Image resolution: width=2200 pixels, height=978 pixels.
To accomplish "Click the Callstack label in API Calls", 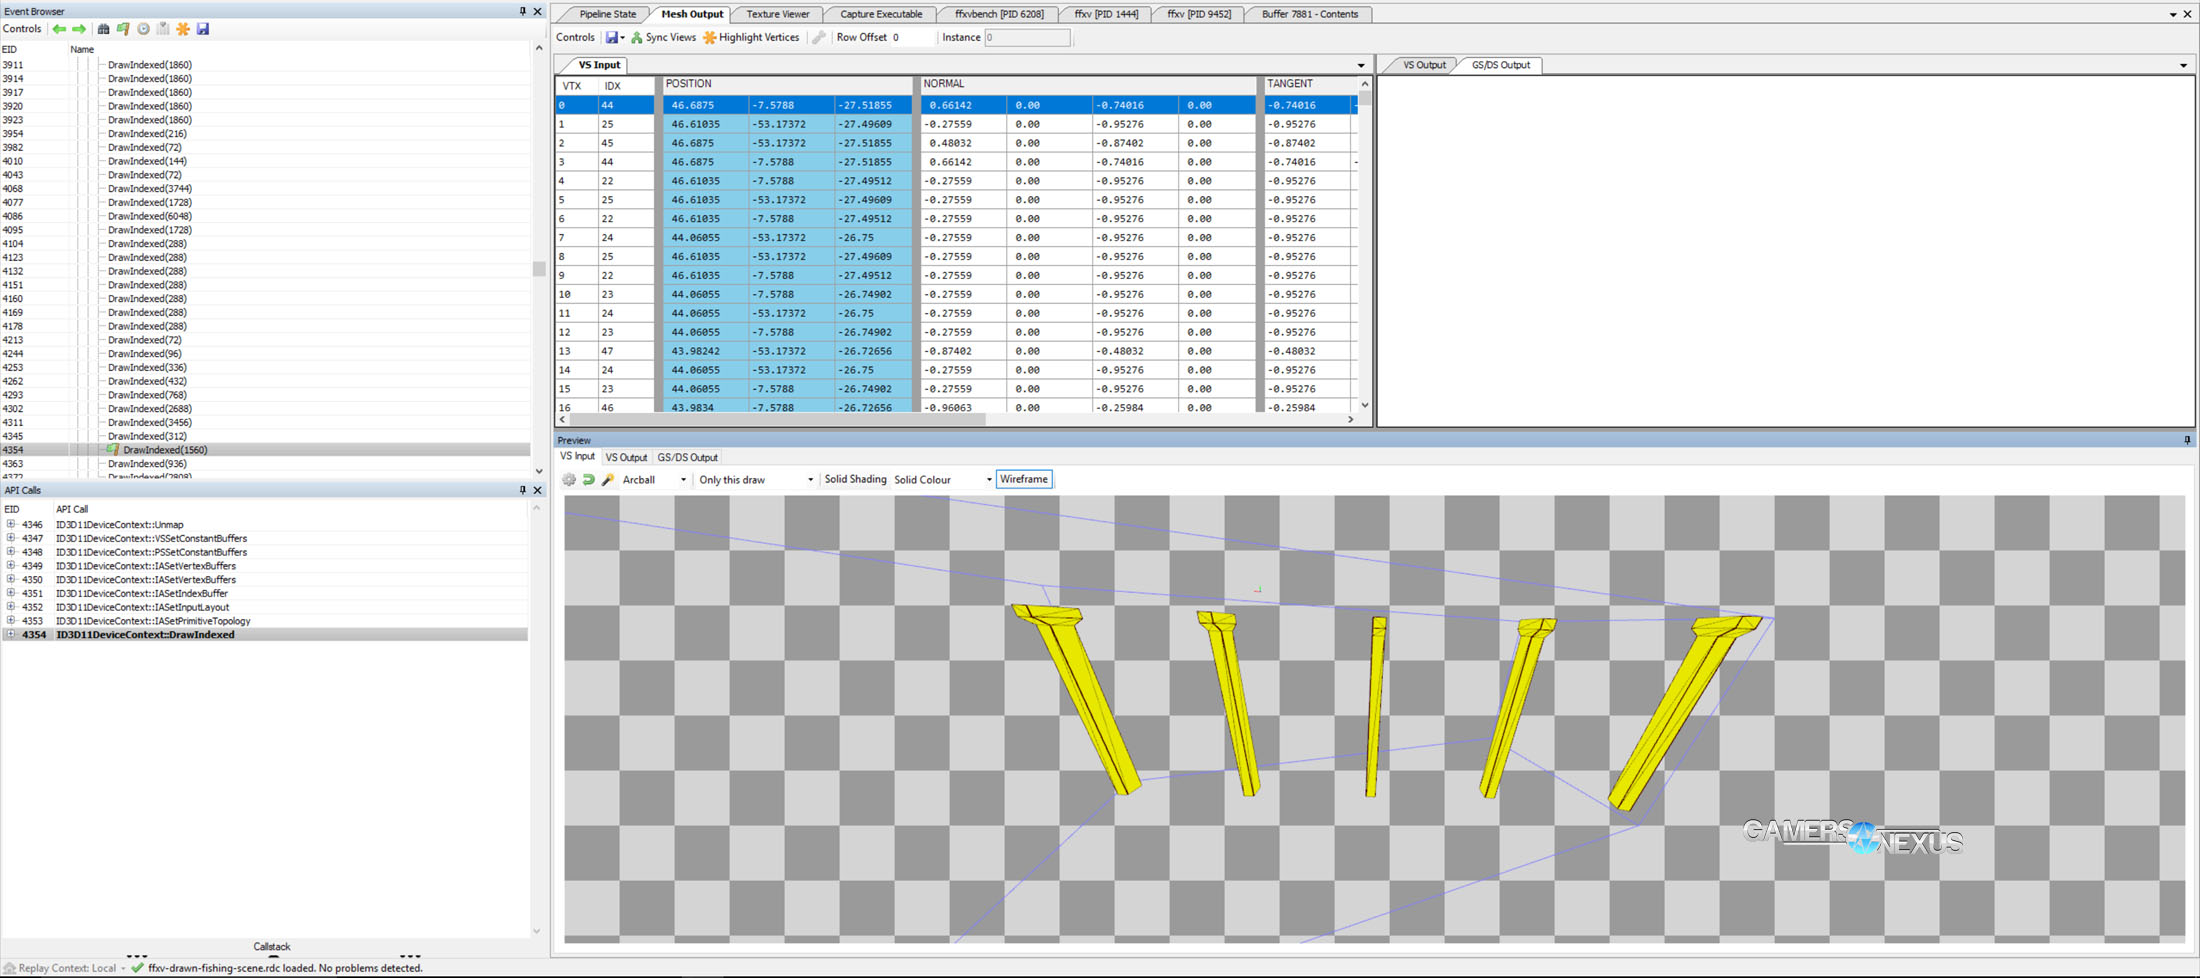I will tap(271, 946).
